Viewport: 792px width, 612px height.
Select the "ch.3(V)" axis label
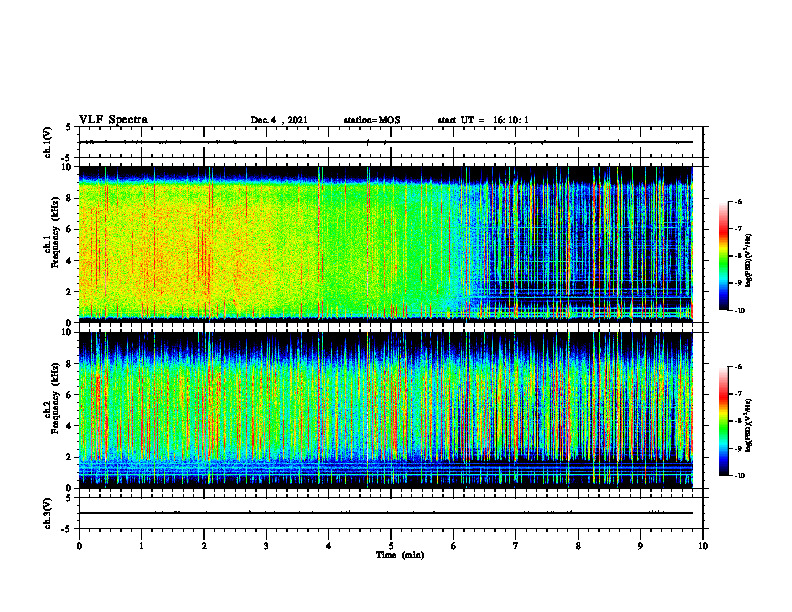(48, 513)
